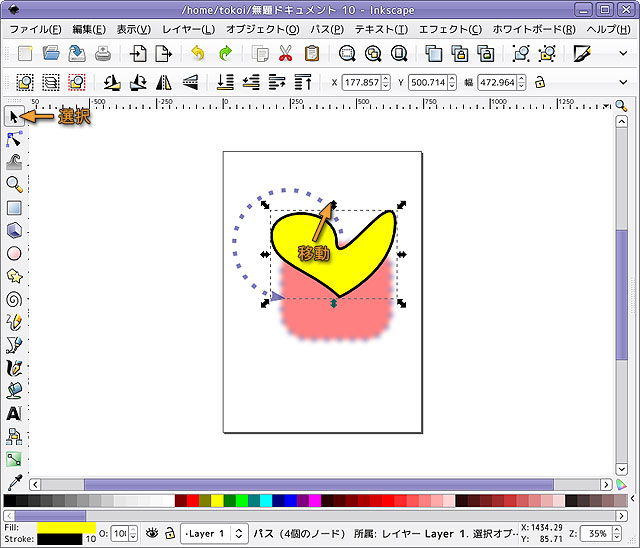This screenshot has height=548, width=640.
Task: Select the Zoom magnifier tool
Action: click(14, 184)
